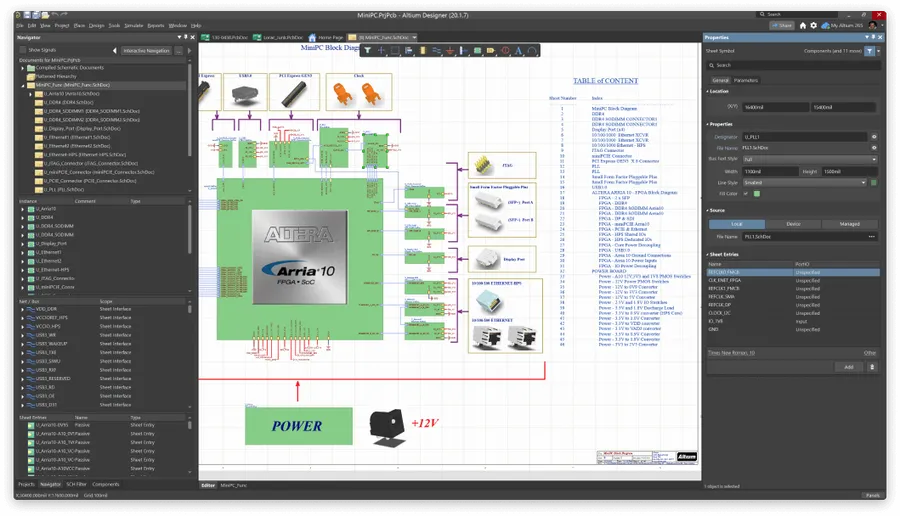Open the Bus Text Style dropdown

pyautogui.click(x=809, y=159)
